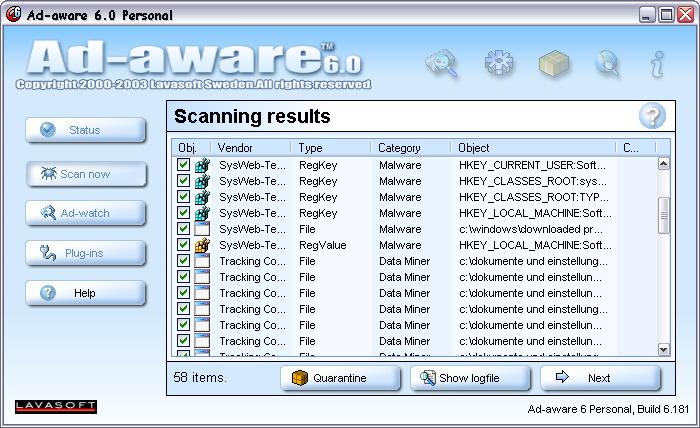
Task: Select the 'HKEY_CURRENT_USER:Soft...' object cell
Action: click(532, 165)
